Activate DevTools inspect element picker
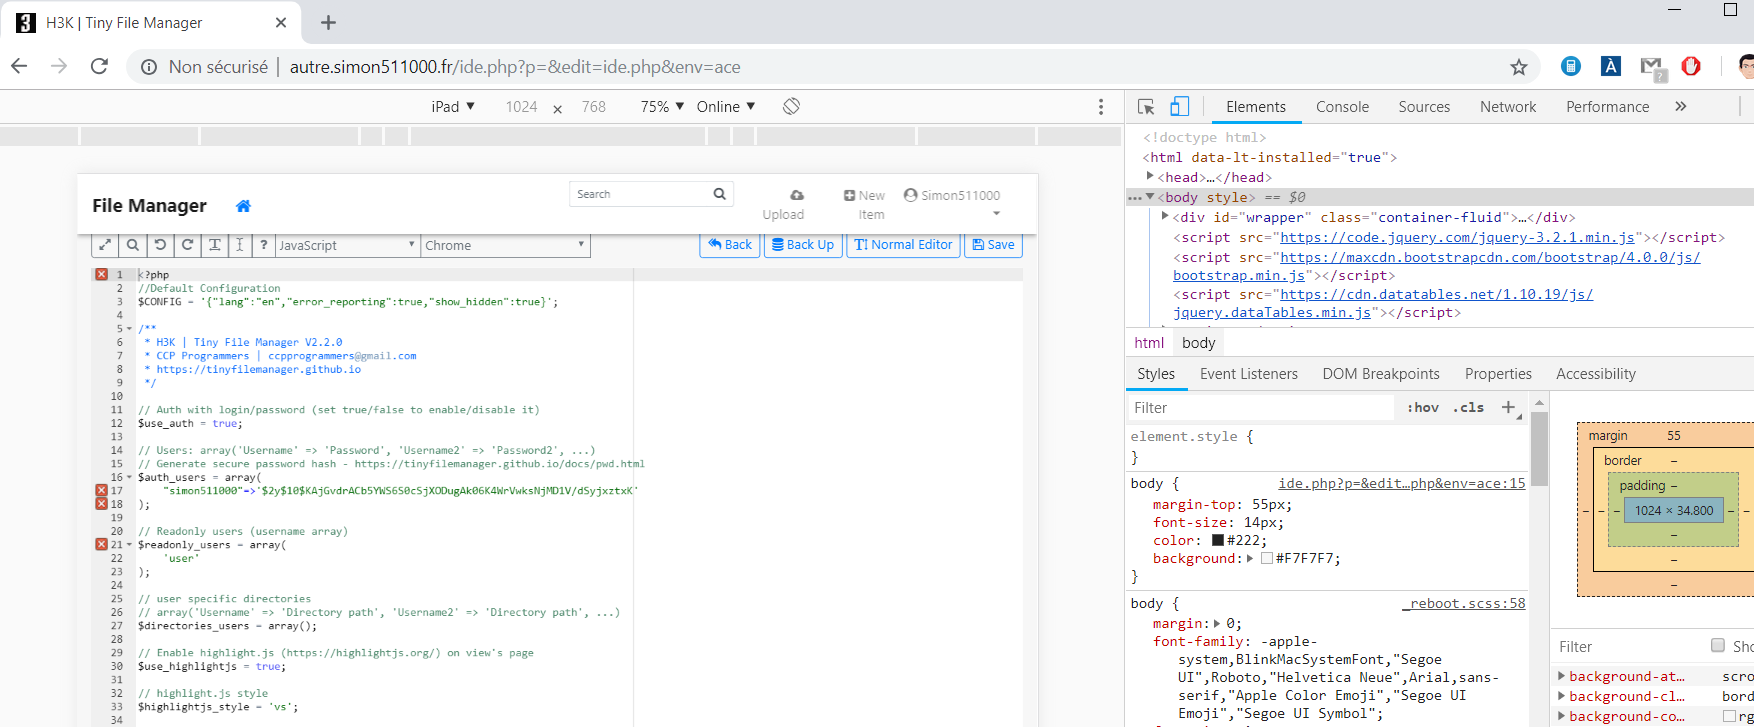Image resolution: width=1754 pixels, height=727 pixels. (x=1146, y=107)
